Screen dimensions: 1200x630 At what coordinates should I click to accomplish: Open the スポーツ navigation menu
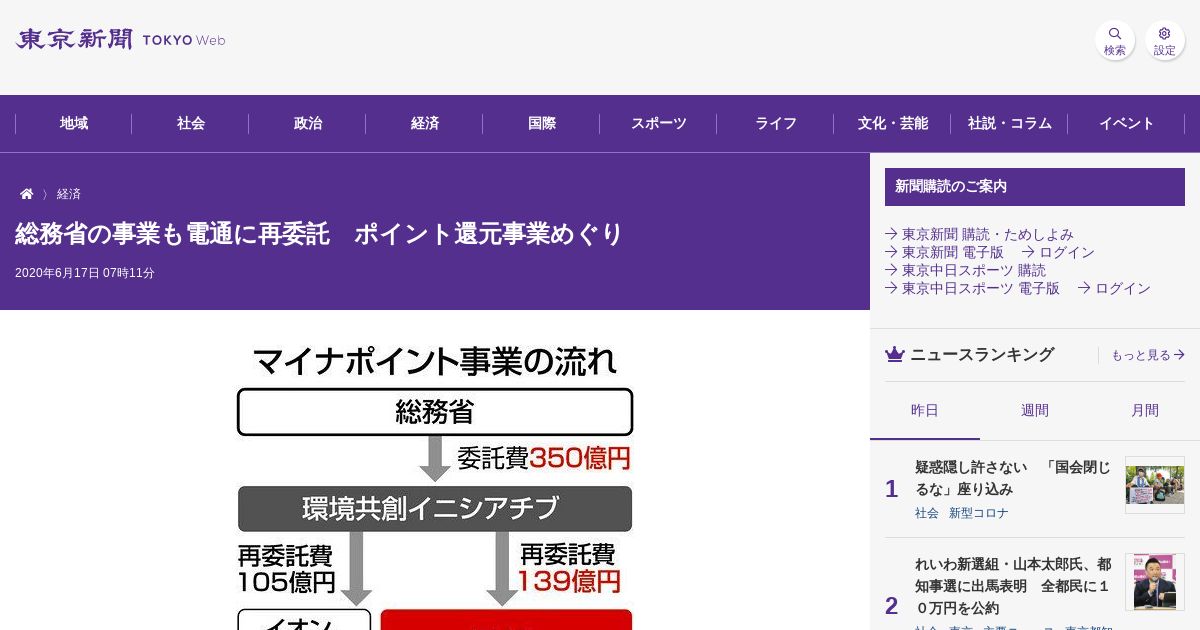click(x=659, y=124)
